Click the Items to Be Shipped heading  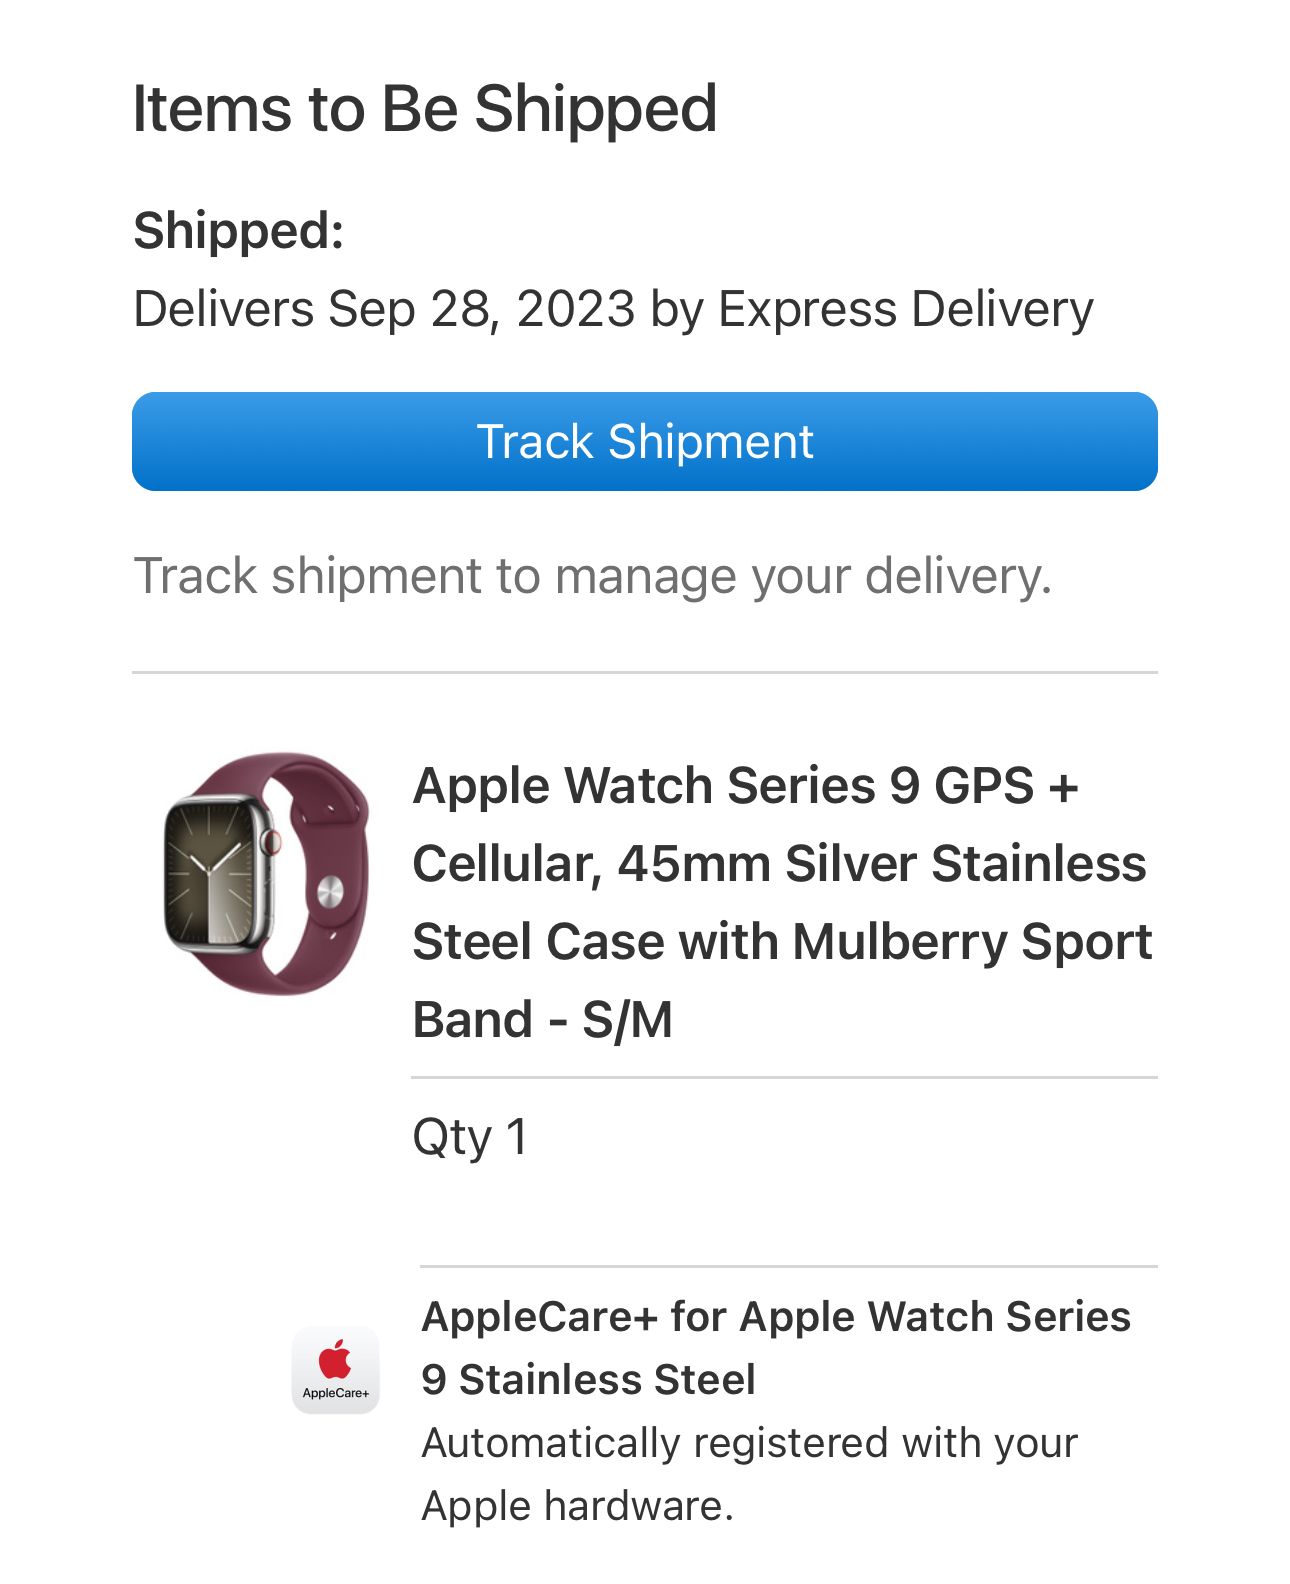(425, 108)
